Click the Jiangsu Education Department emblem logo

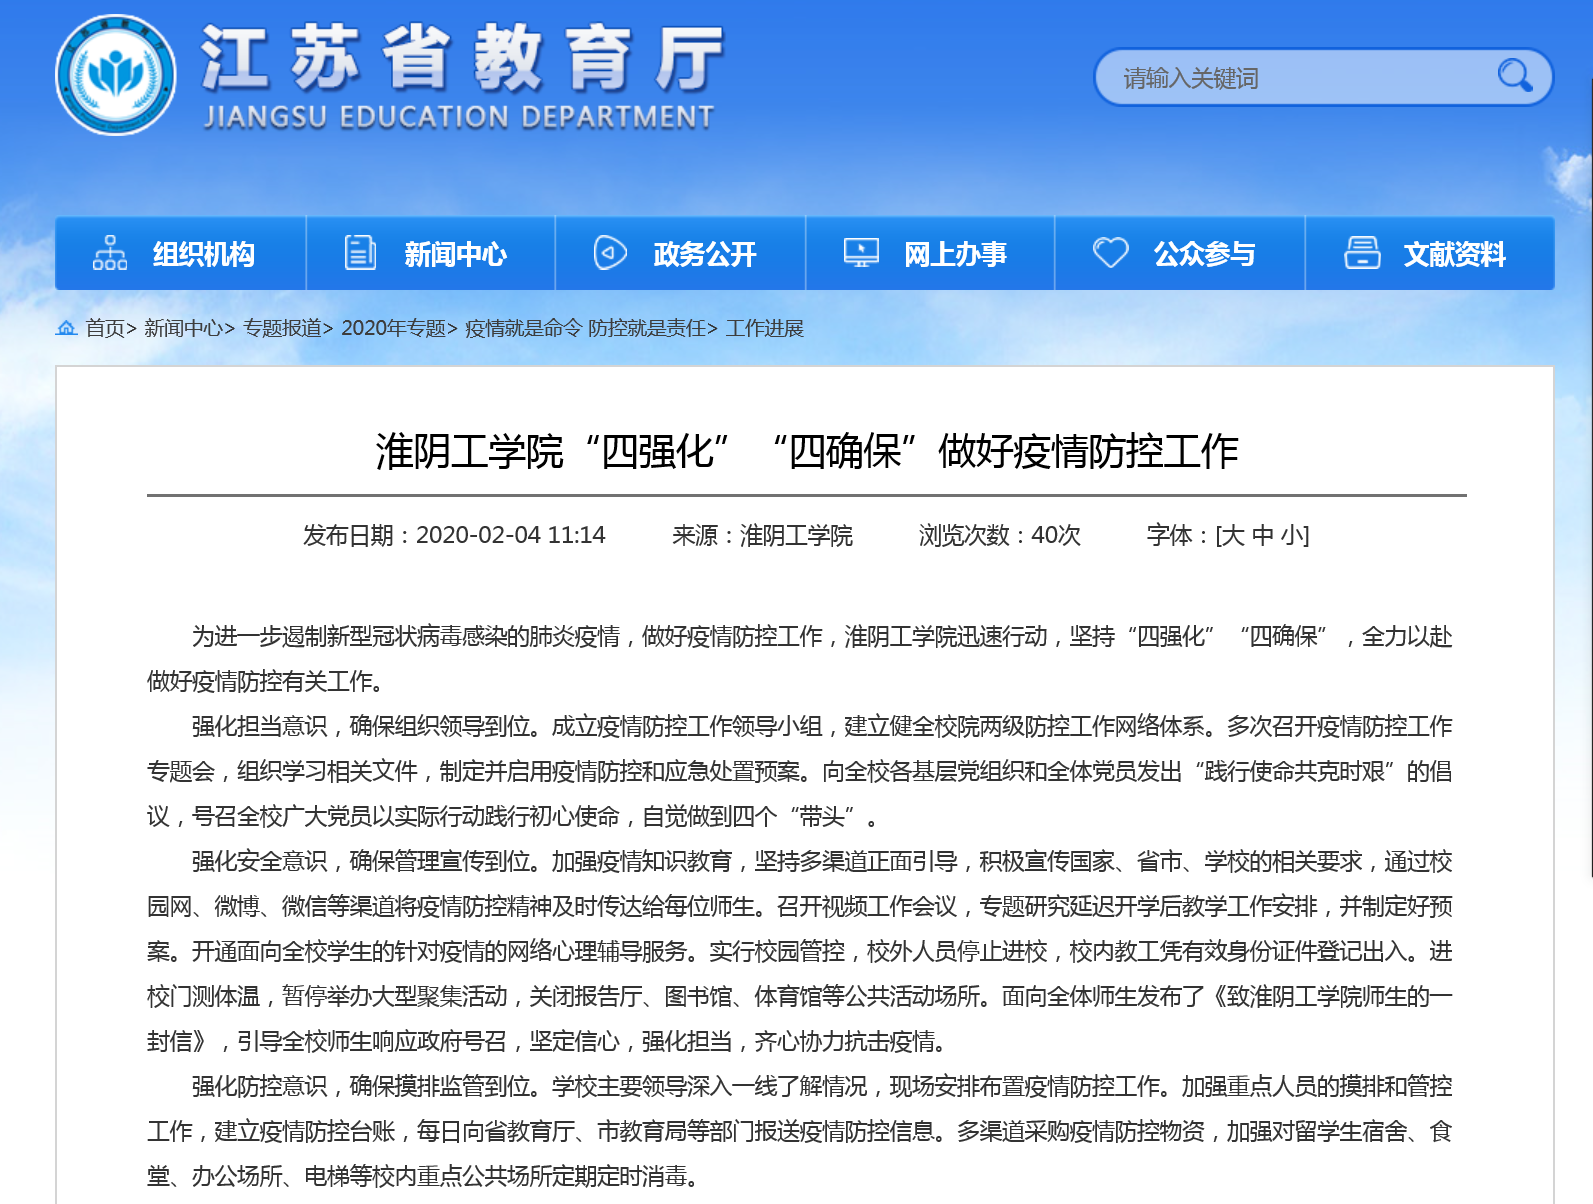(x=116, y=76)
